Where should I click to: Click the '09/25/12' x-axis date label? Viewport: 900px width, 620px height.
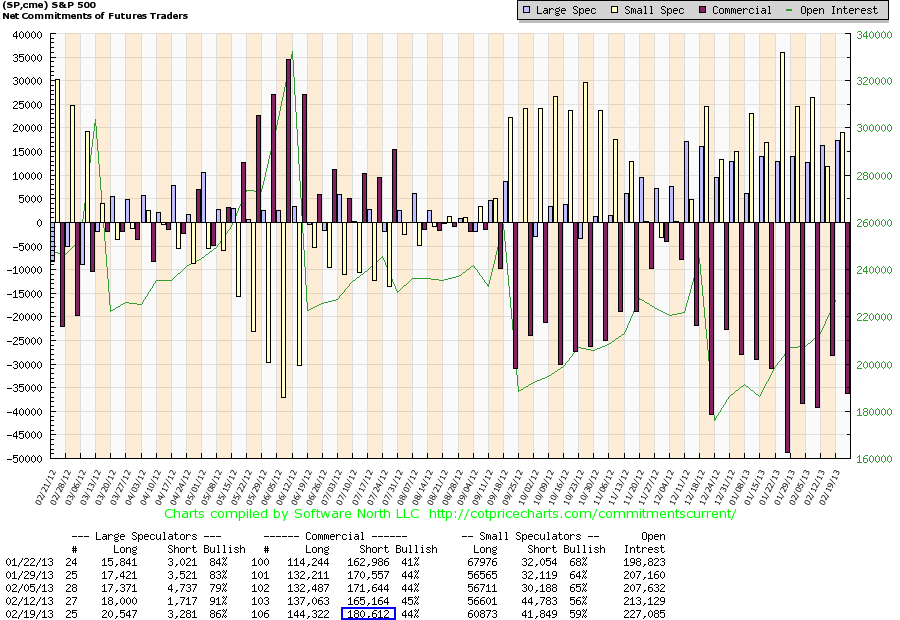(512, 487)
